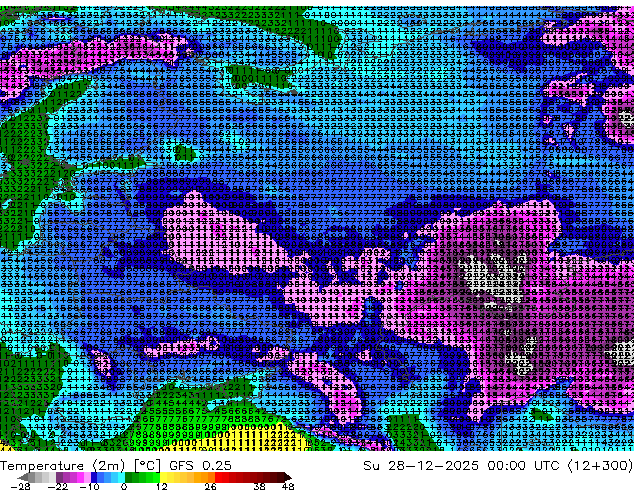This screenshot has width=634, height=490.
Task: Click the bright red swatch above 26
Action: click(x=218, y=477)
